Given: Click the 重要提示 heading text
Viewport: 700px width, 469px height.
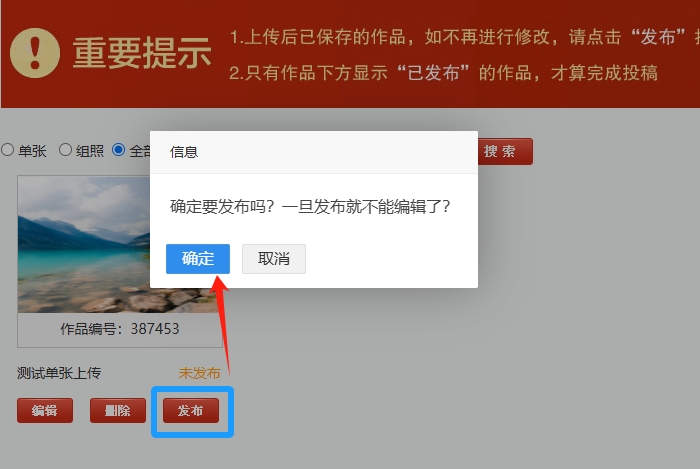Looking at the screenshot, I should coord(142,53).
